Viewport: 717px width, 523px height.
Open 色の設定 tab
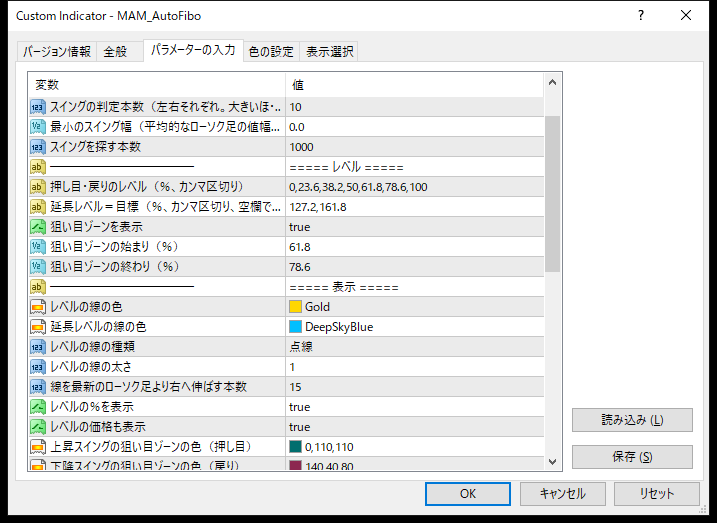[x=271, y=52]
